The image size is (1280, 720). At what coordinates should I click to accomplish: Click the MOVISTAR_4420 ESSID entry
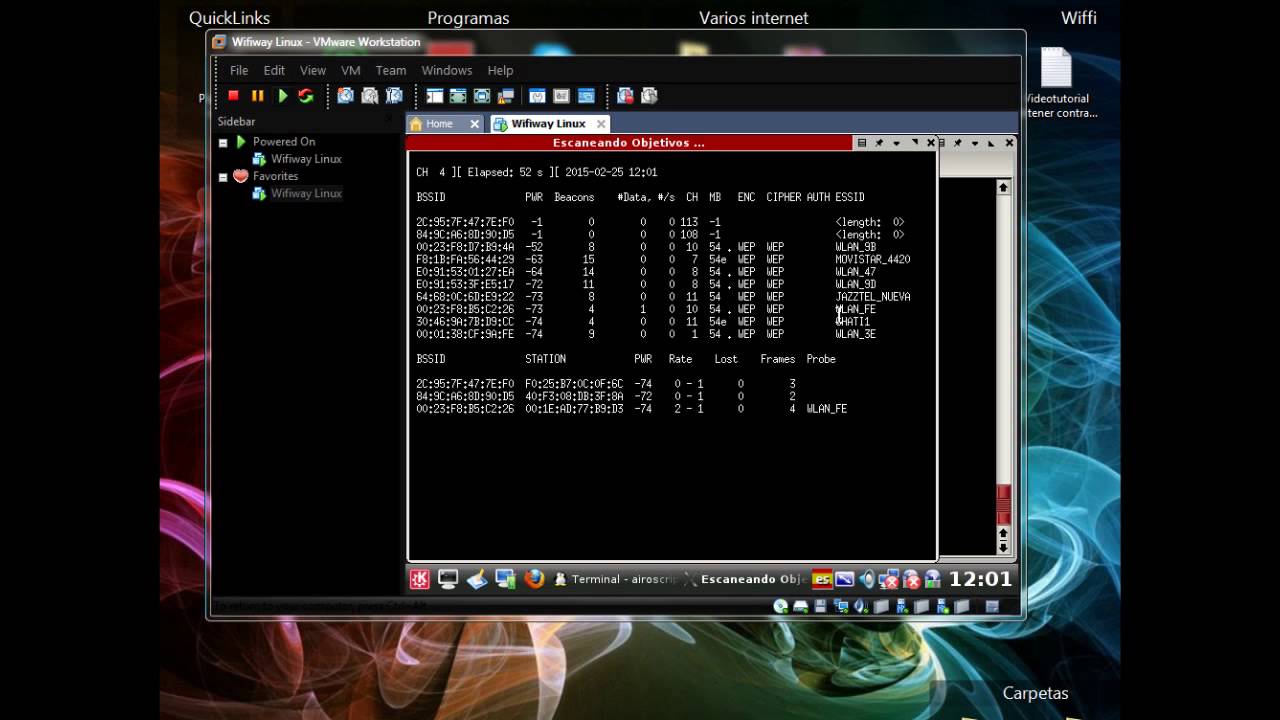(x=872, y=259)
